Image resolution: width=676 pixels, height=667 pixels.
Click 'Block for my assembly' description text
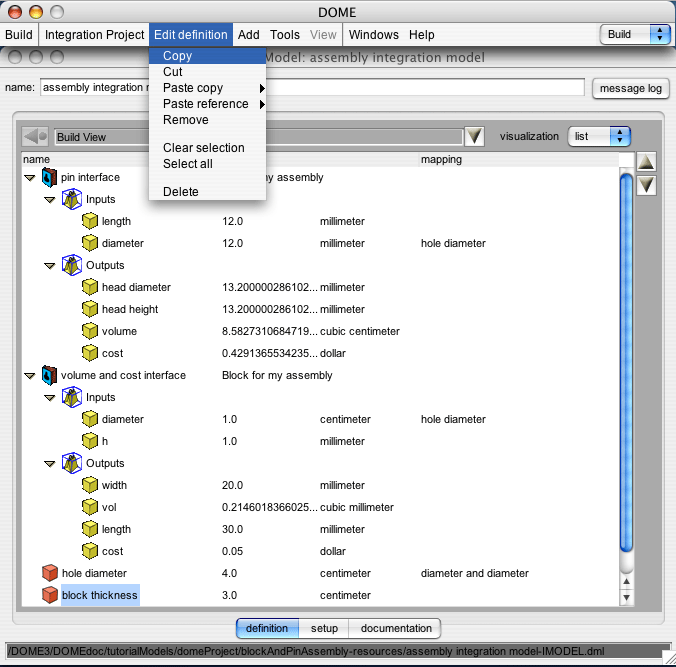[277, 375]
